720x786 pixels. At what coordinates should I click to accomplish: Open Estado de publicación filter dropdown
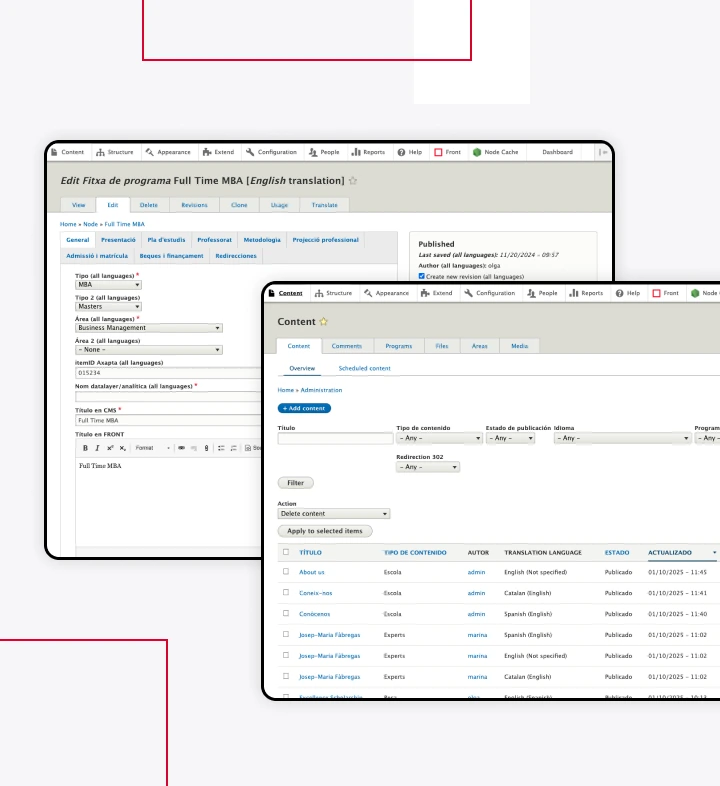(510, 438)
